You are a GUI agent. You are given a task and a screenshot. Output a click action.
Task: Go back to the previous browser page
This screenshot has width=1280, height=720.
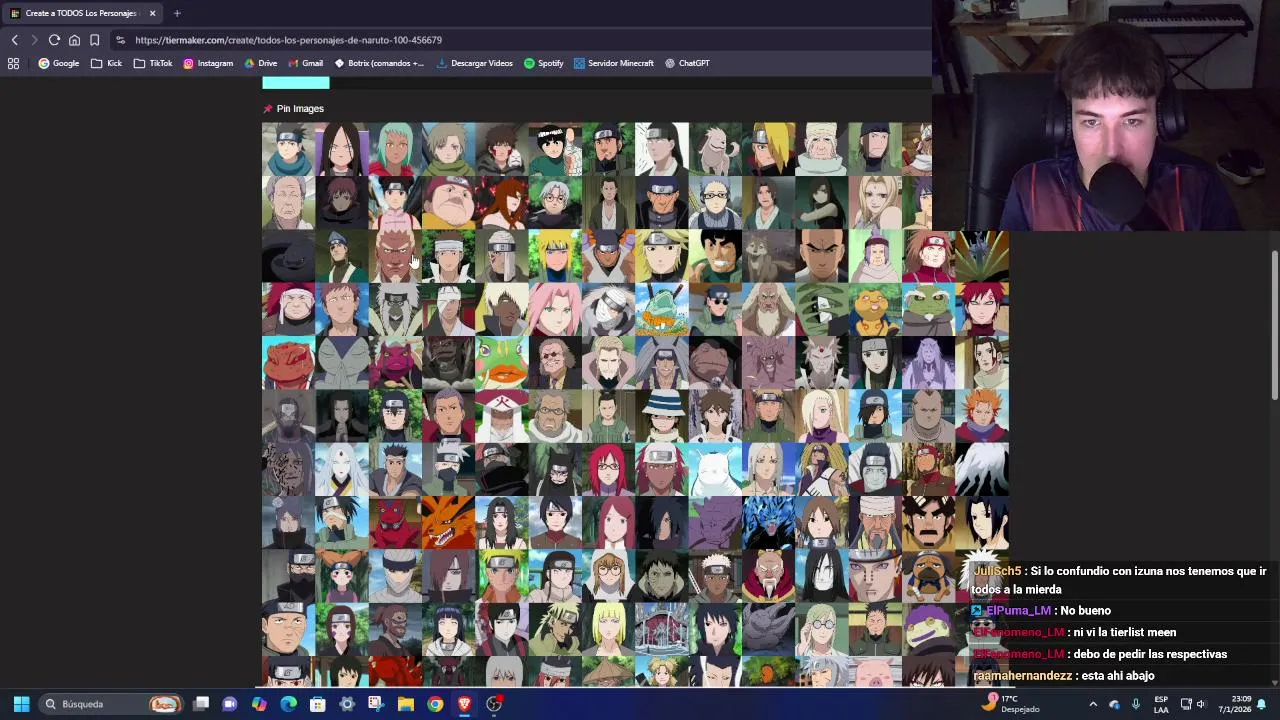14,40
